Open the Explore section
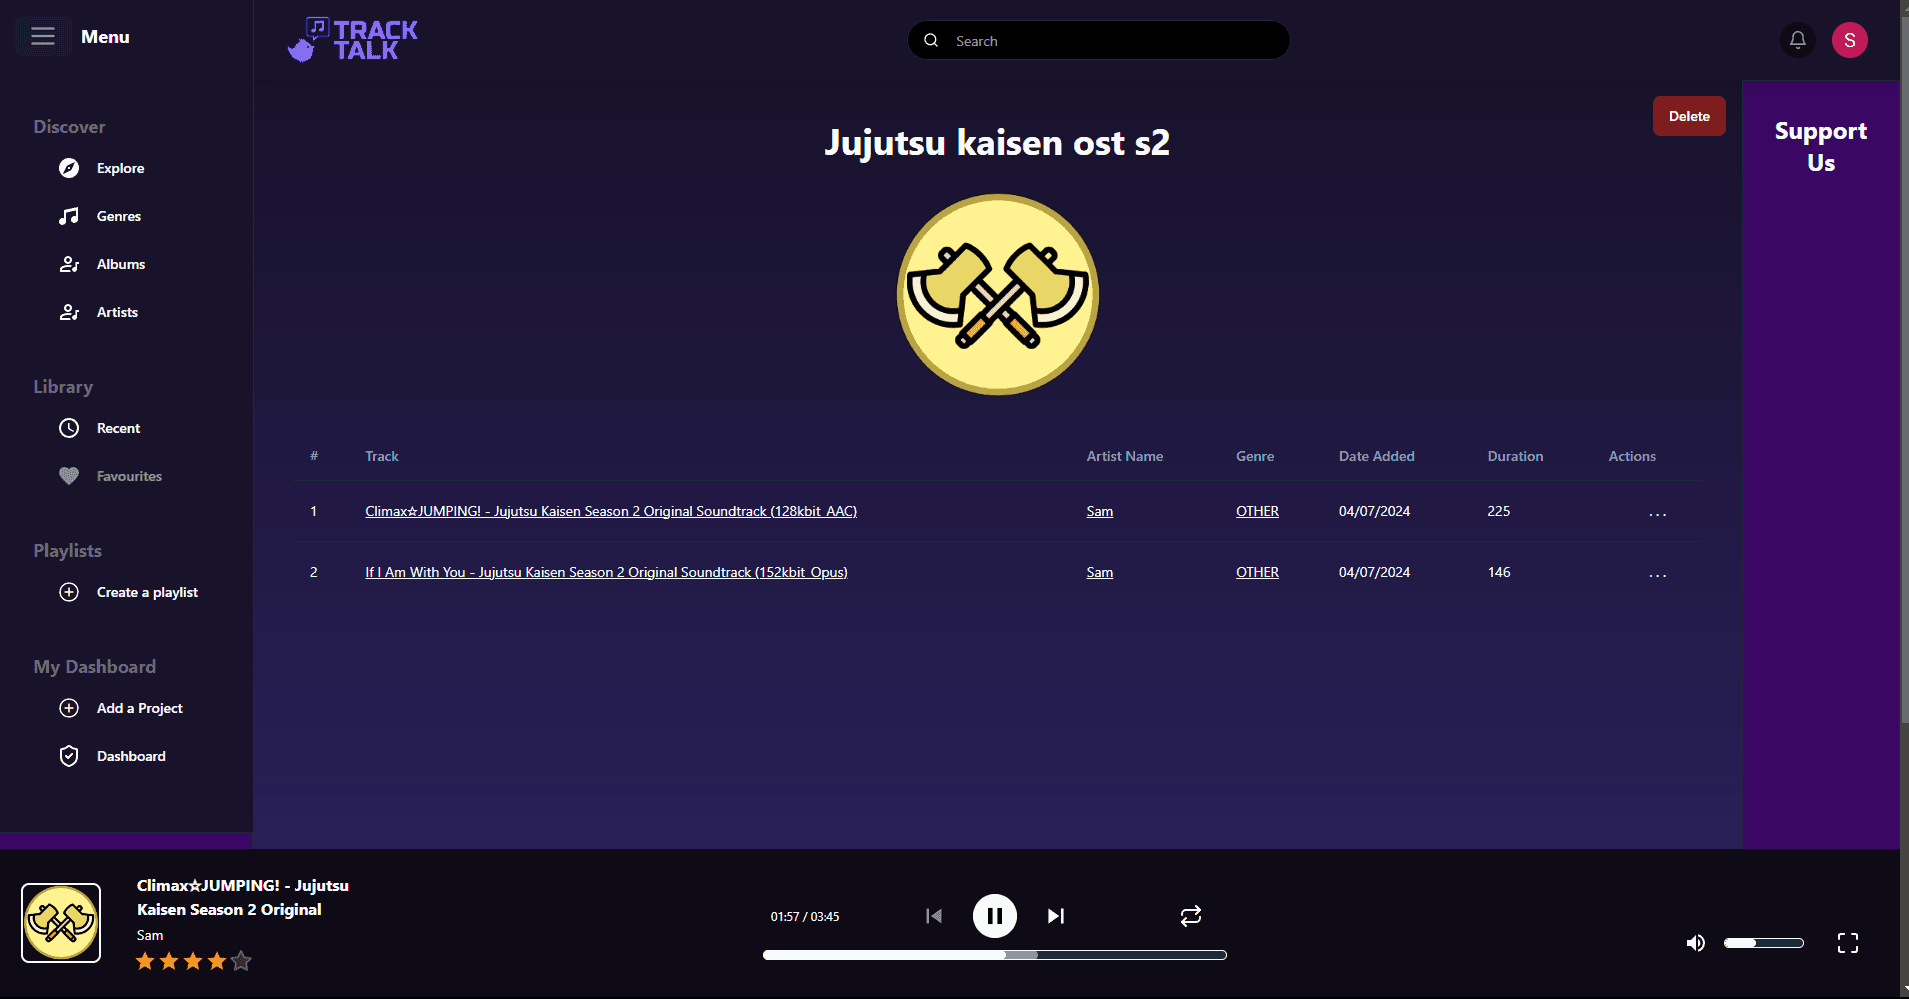This screenshot has height=999, width=1909. [120, 168]
